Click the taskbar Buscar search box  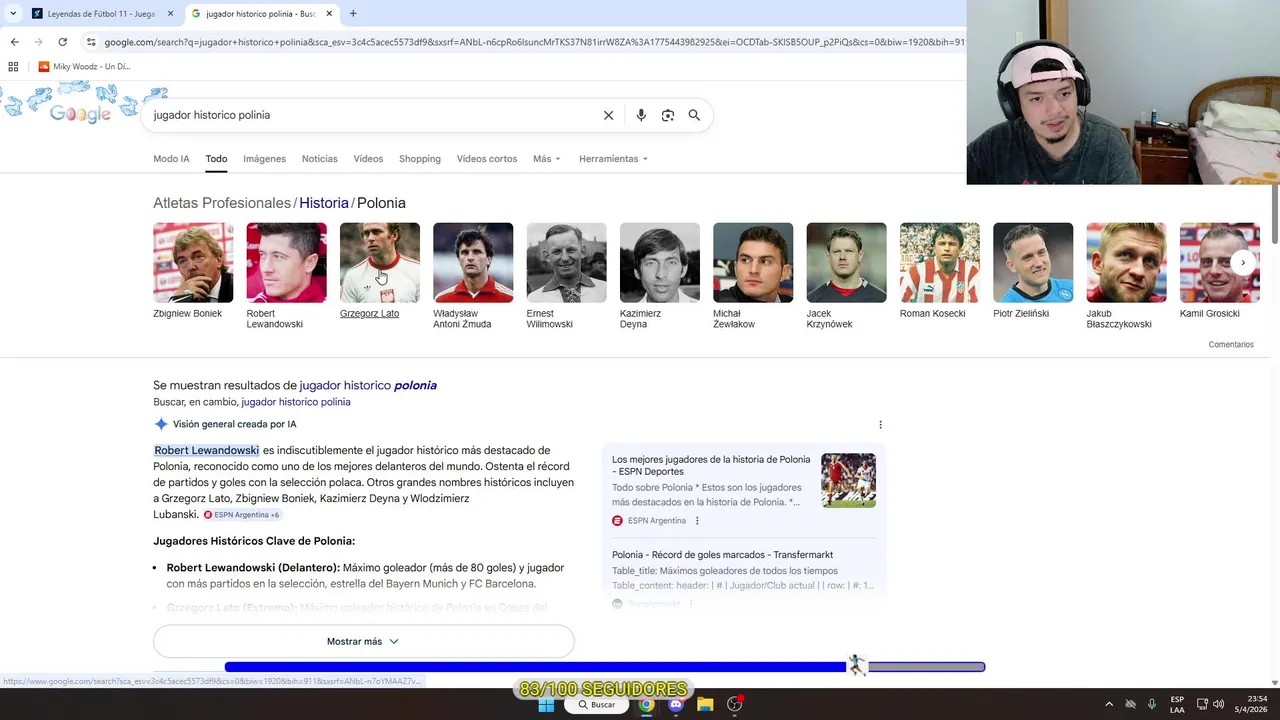coord(596,704)
